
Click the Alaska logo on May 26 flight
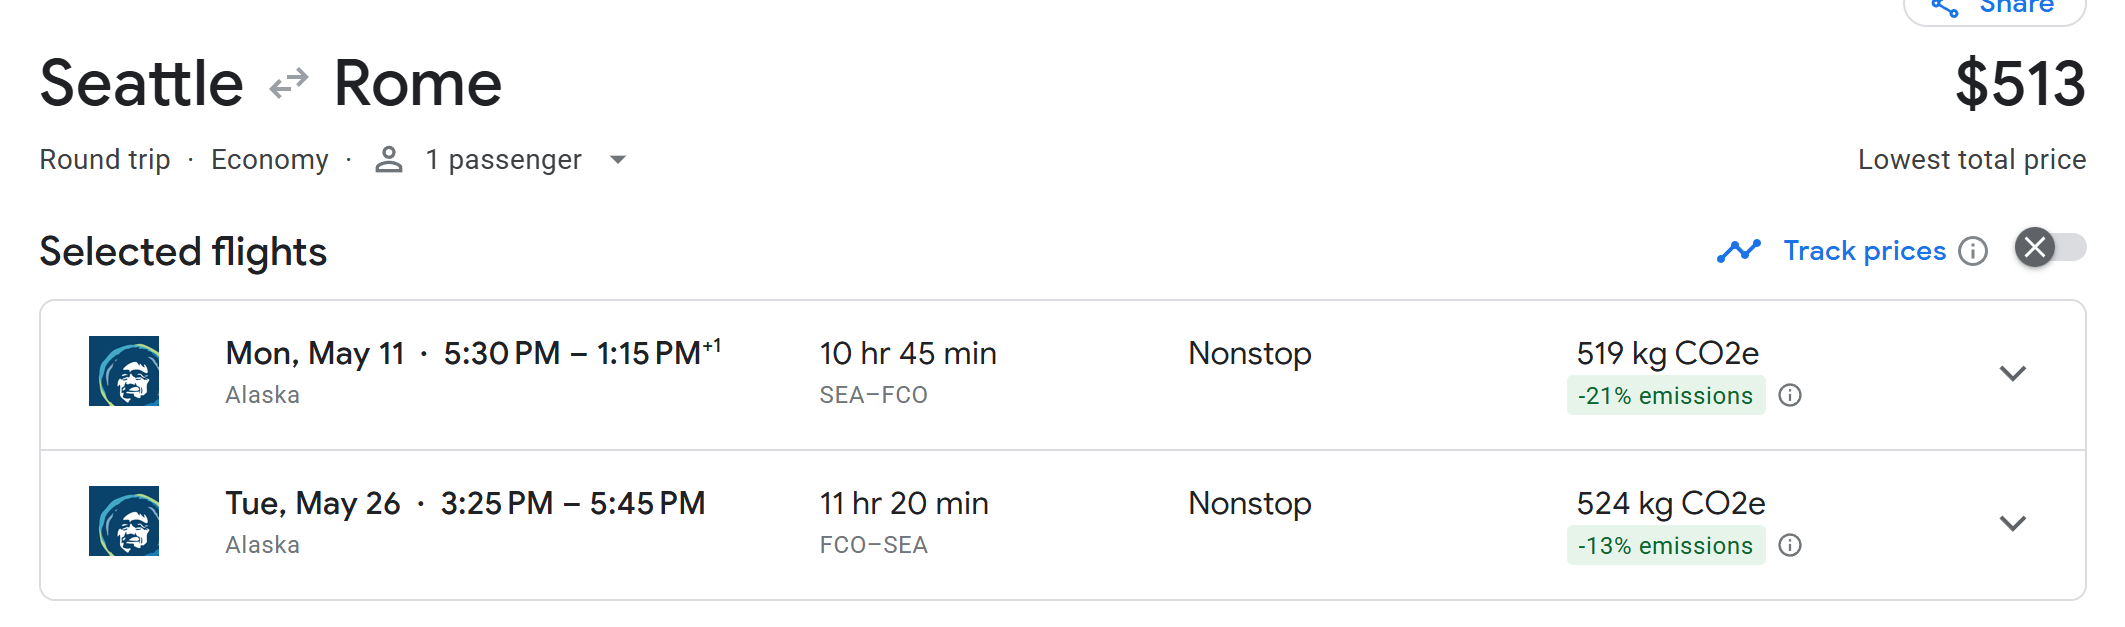tap(124, 521)
